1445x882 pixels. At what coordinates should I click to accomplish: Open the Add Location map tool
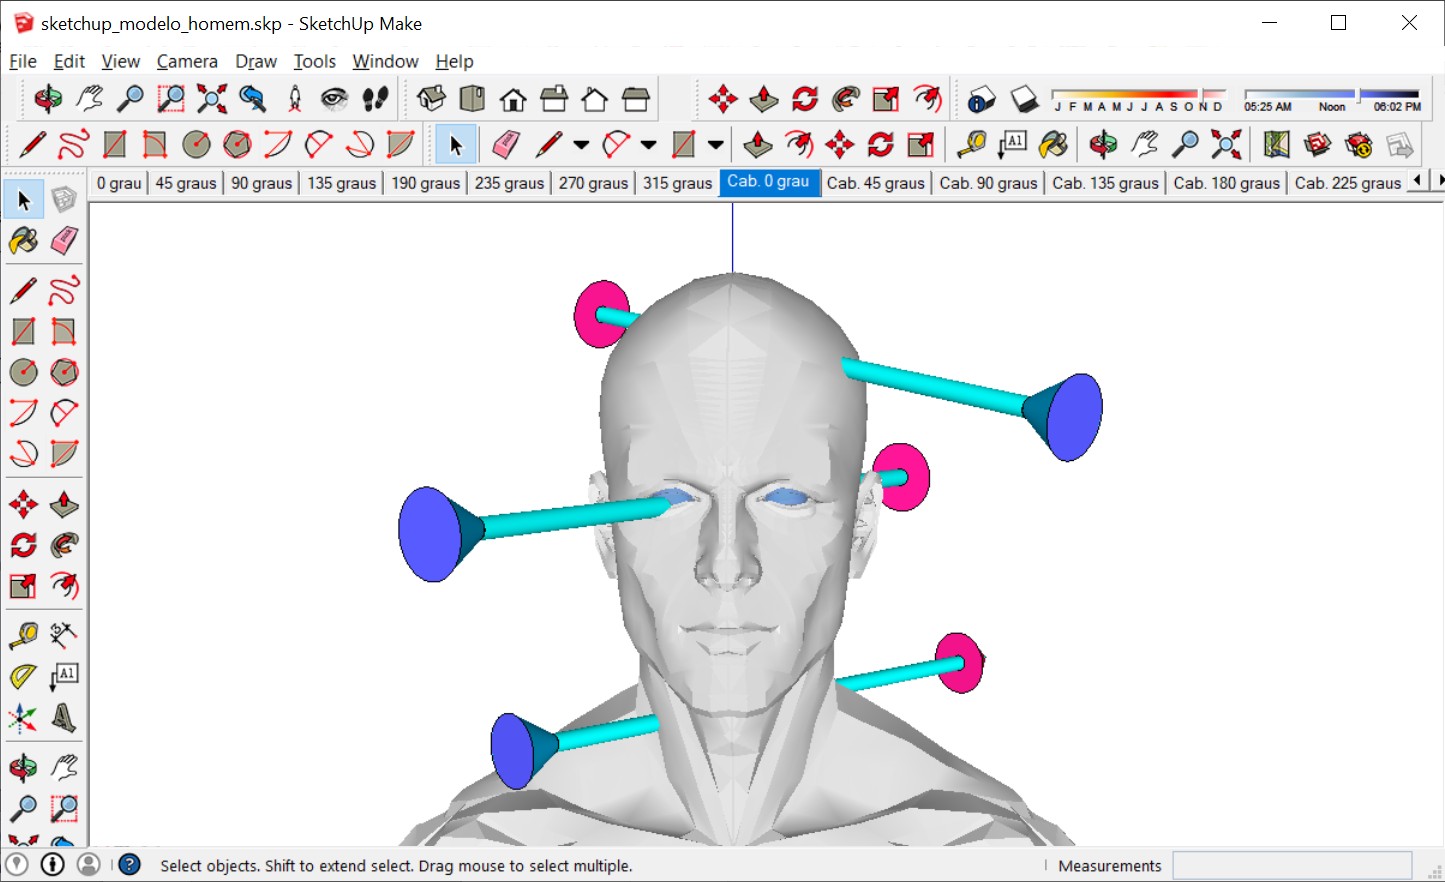tap(1276, 145)
